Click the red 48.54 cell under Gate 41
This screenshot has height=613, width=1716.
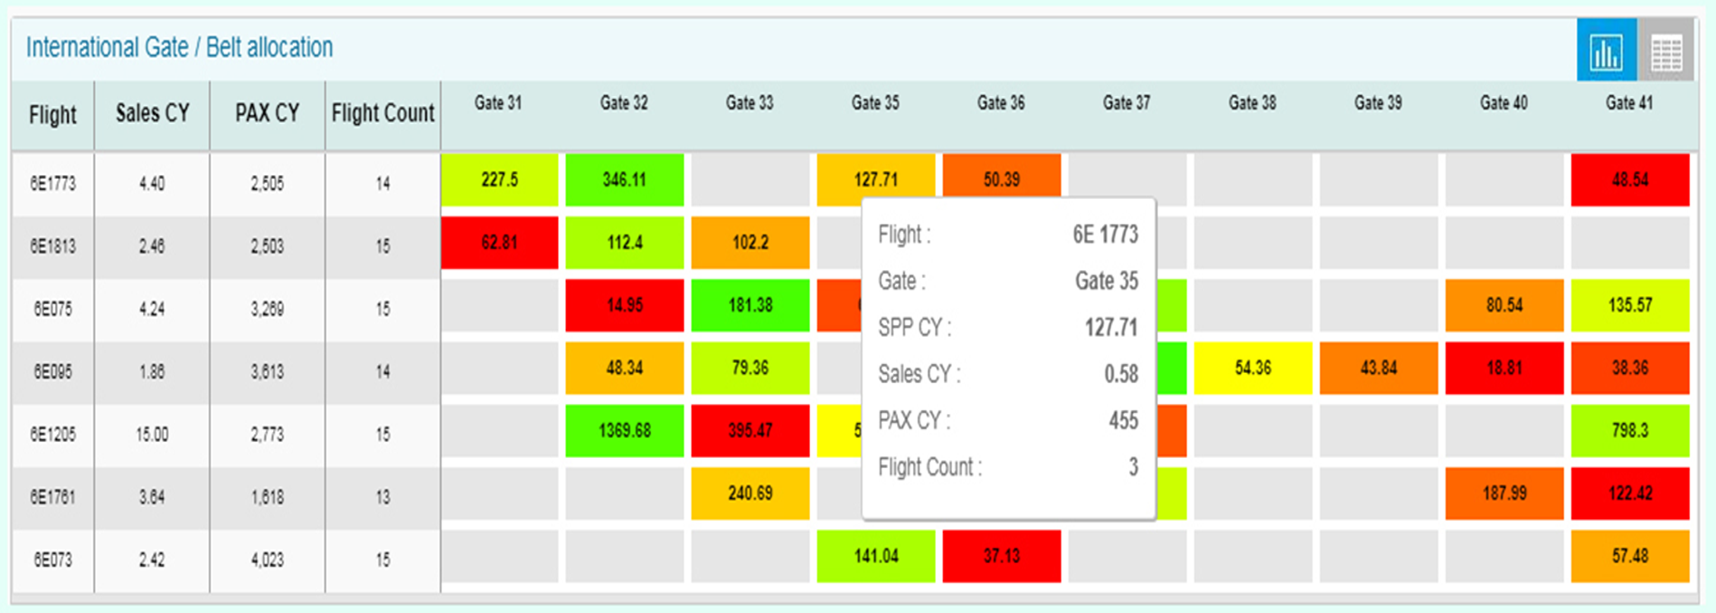tap(1630, 180)
